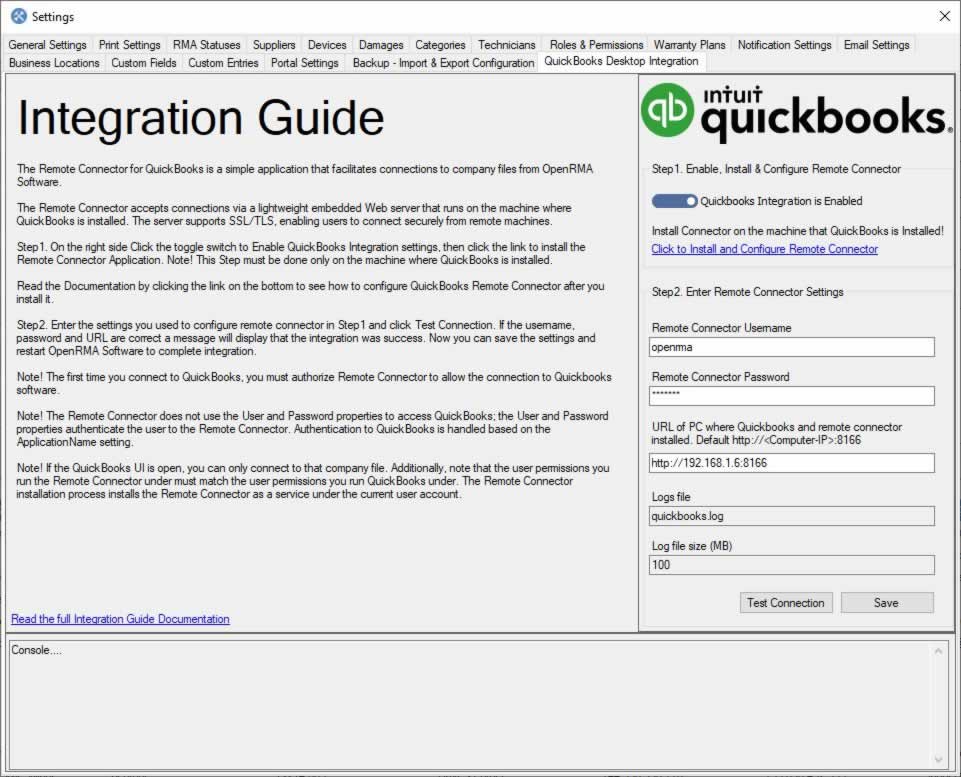The height and width of the screenshot is (777, 961).
Task: Switch to the Categories tab
Action: click(x=440, y=45)
